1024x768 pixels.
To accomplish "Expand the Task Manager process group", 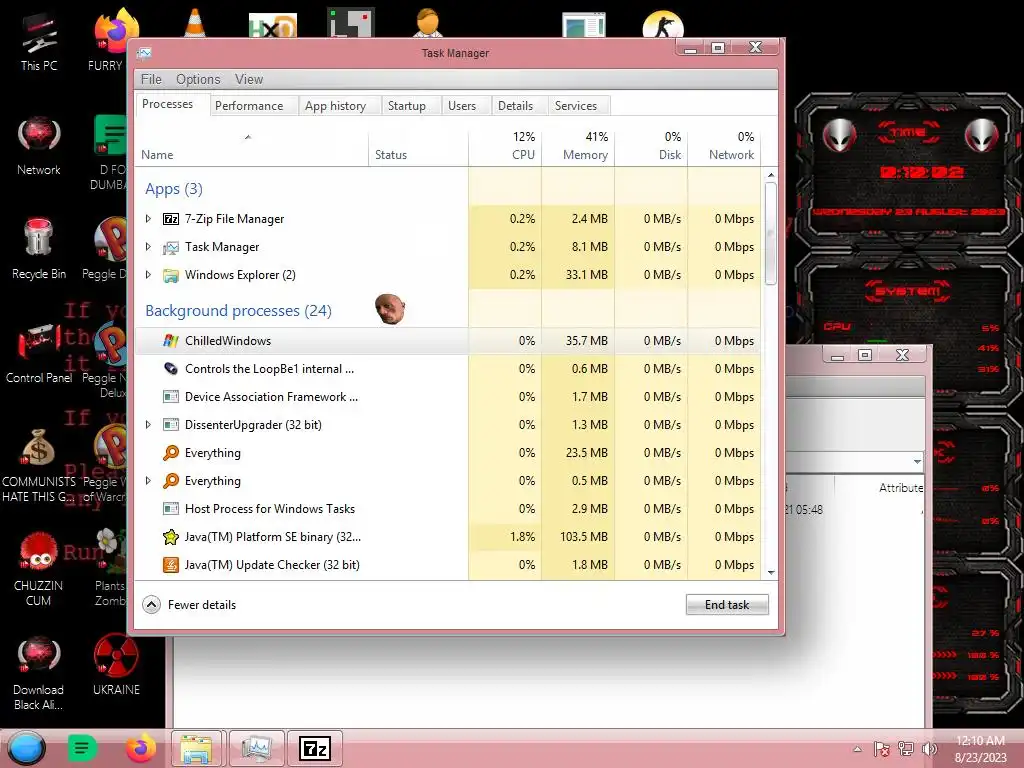I will 148,247.
